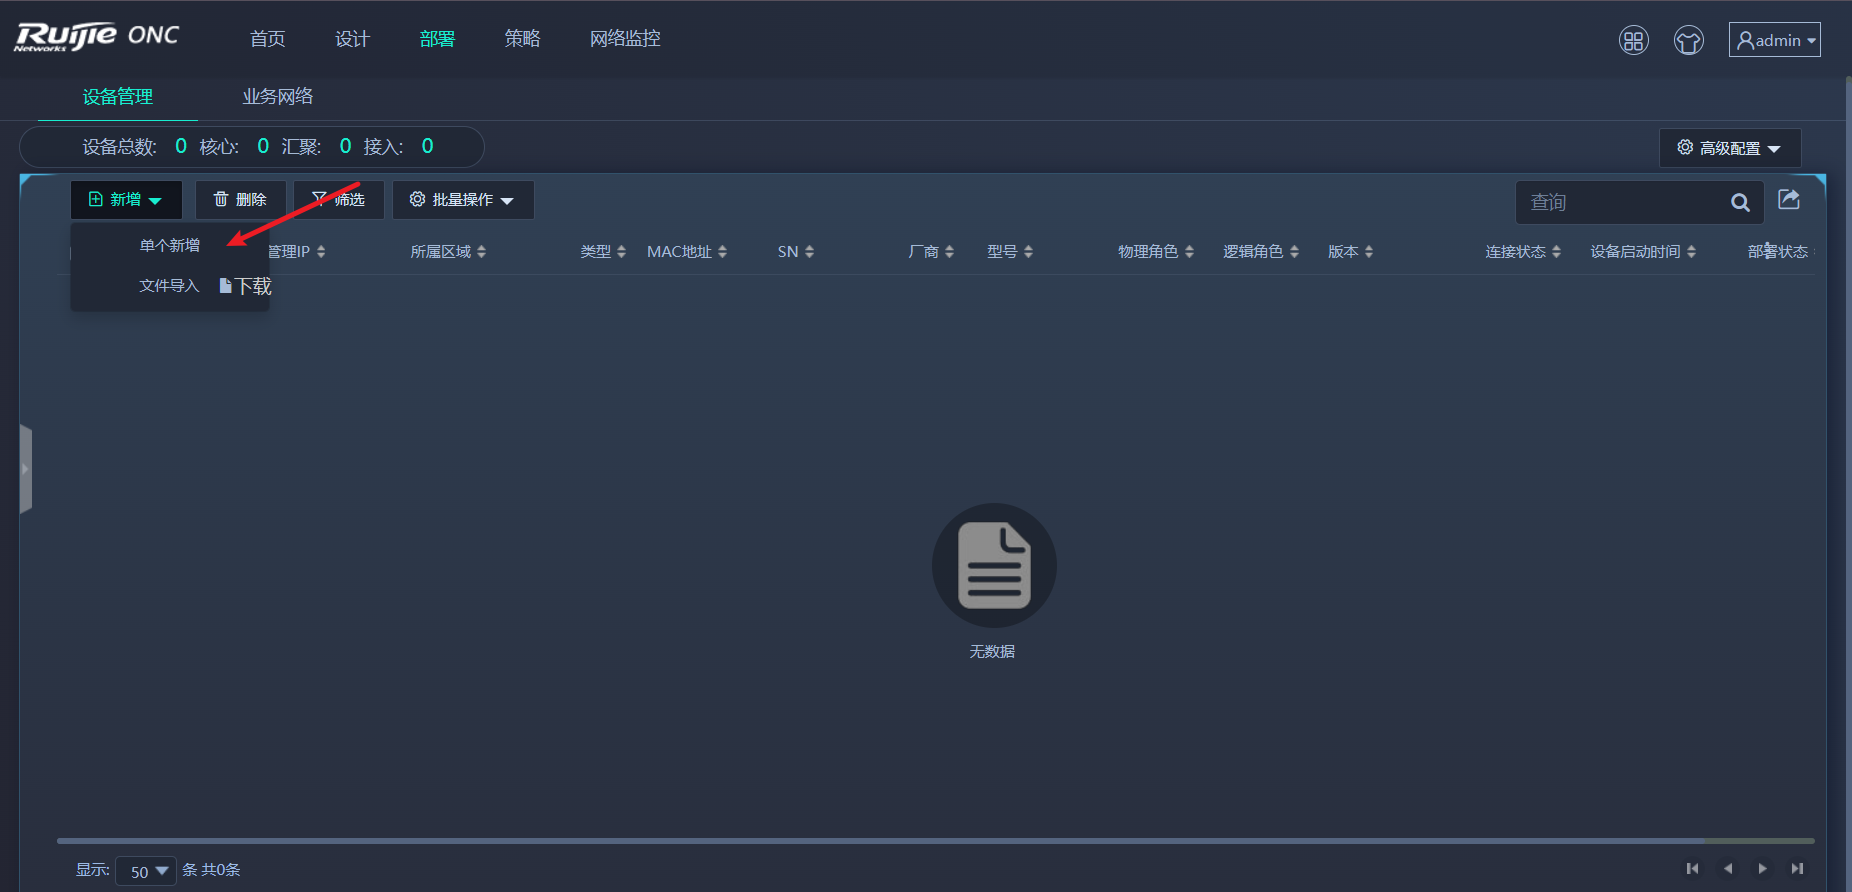Go to the first page
The height and width of the screenshot is (892, 1852).
click(1692, 869)
